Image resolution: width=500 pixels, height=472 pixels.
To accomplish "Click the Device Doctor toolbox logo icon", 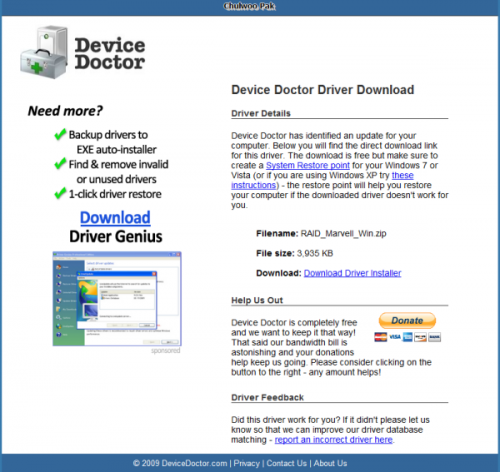I will (44, 53).
